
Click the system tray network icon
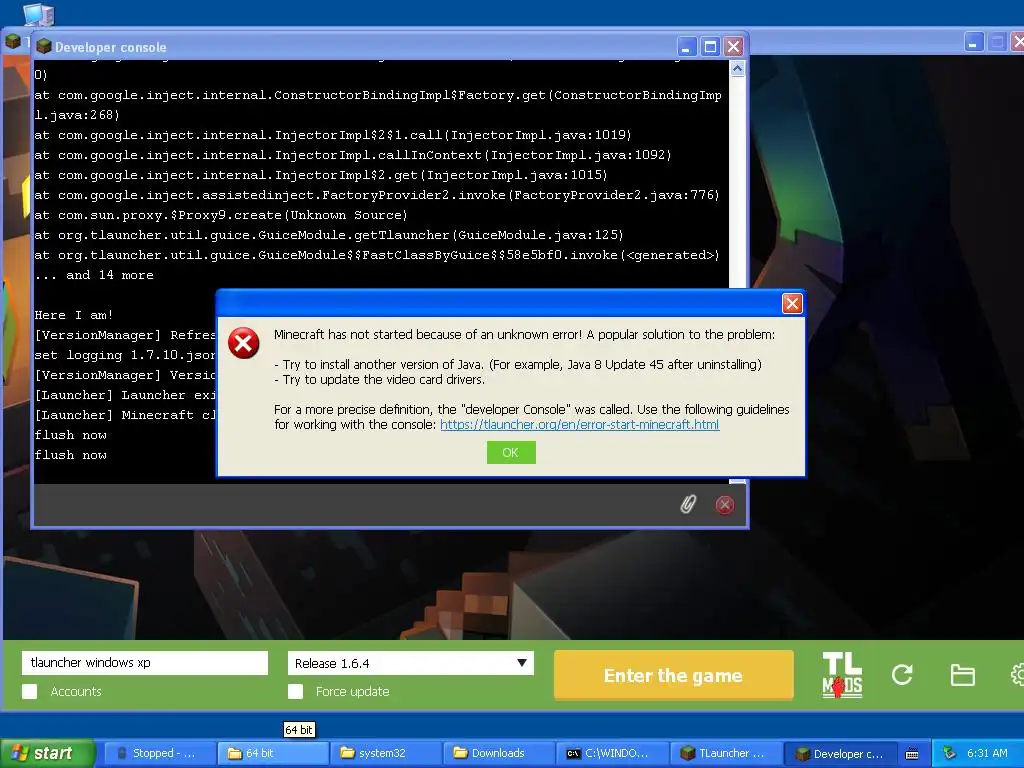pos(949,753)
